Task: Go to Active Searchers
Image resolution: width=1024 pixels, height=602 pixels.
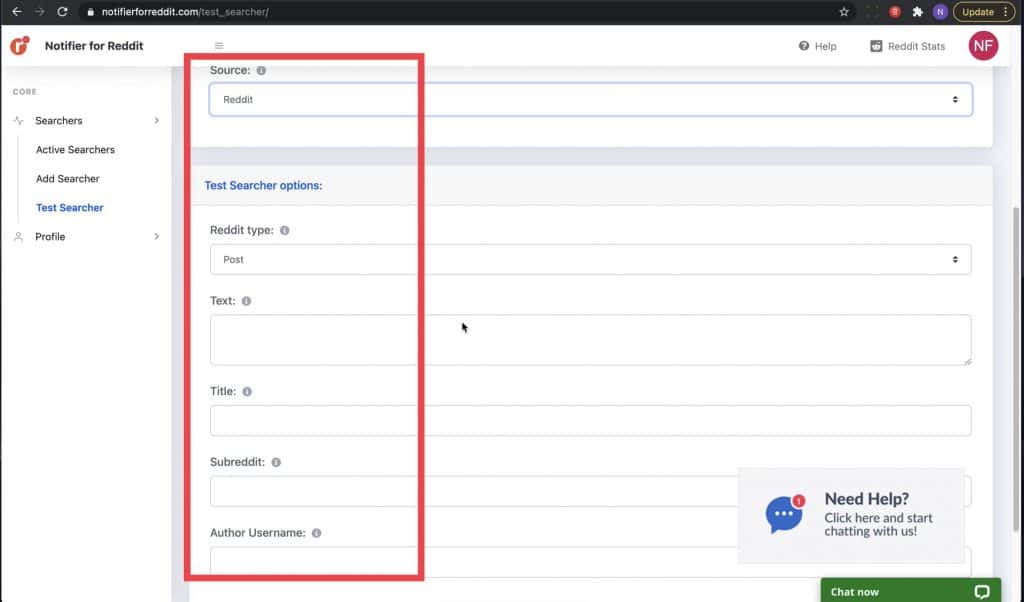Action: [75, 150]
